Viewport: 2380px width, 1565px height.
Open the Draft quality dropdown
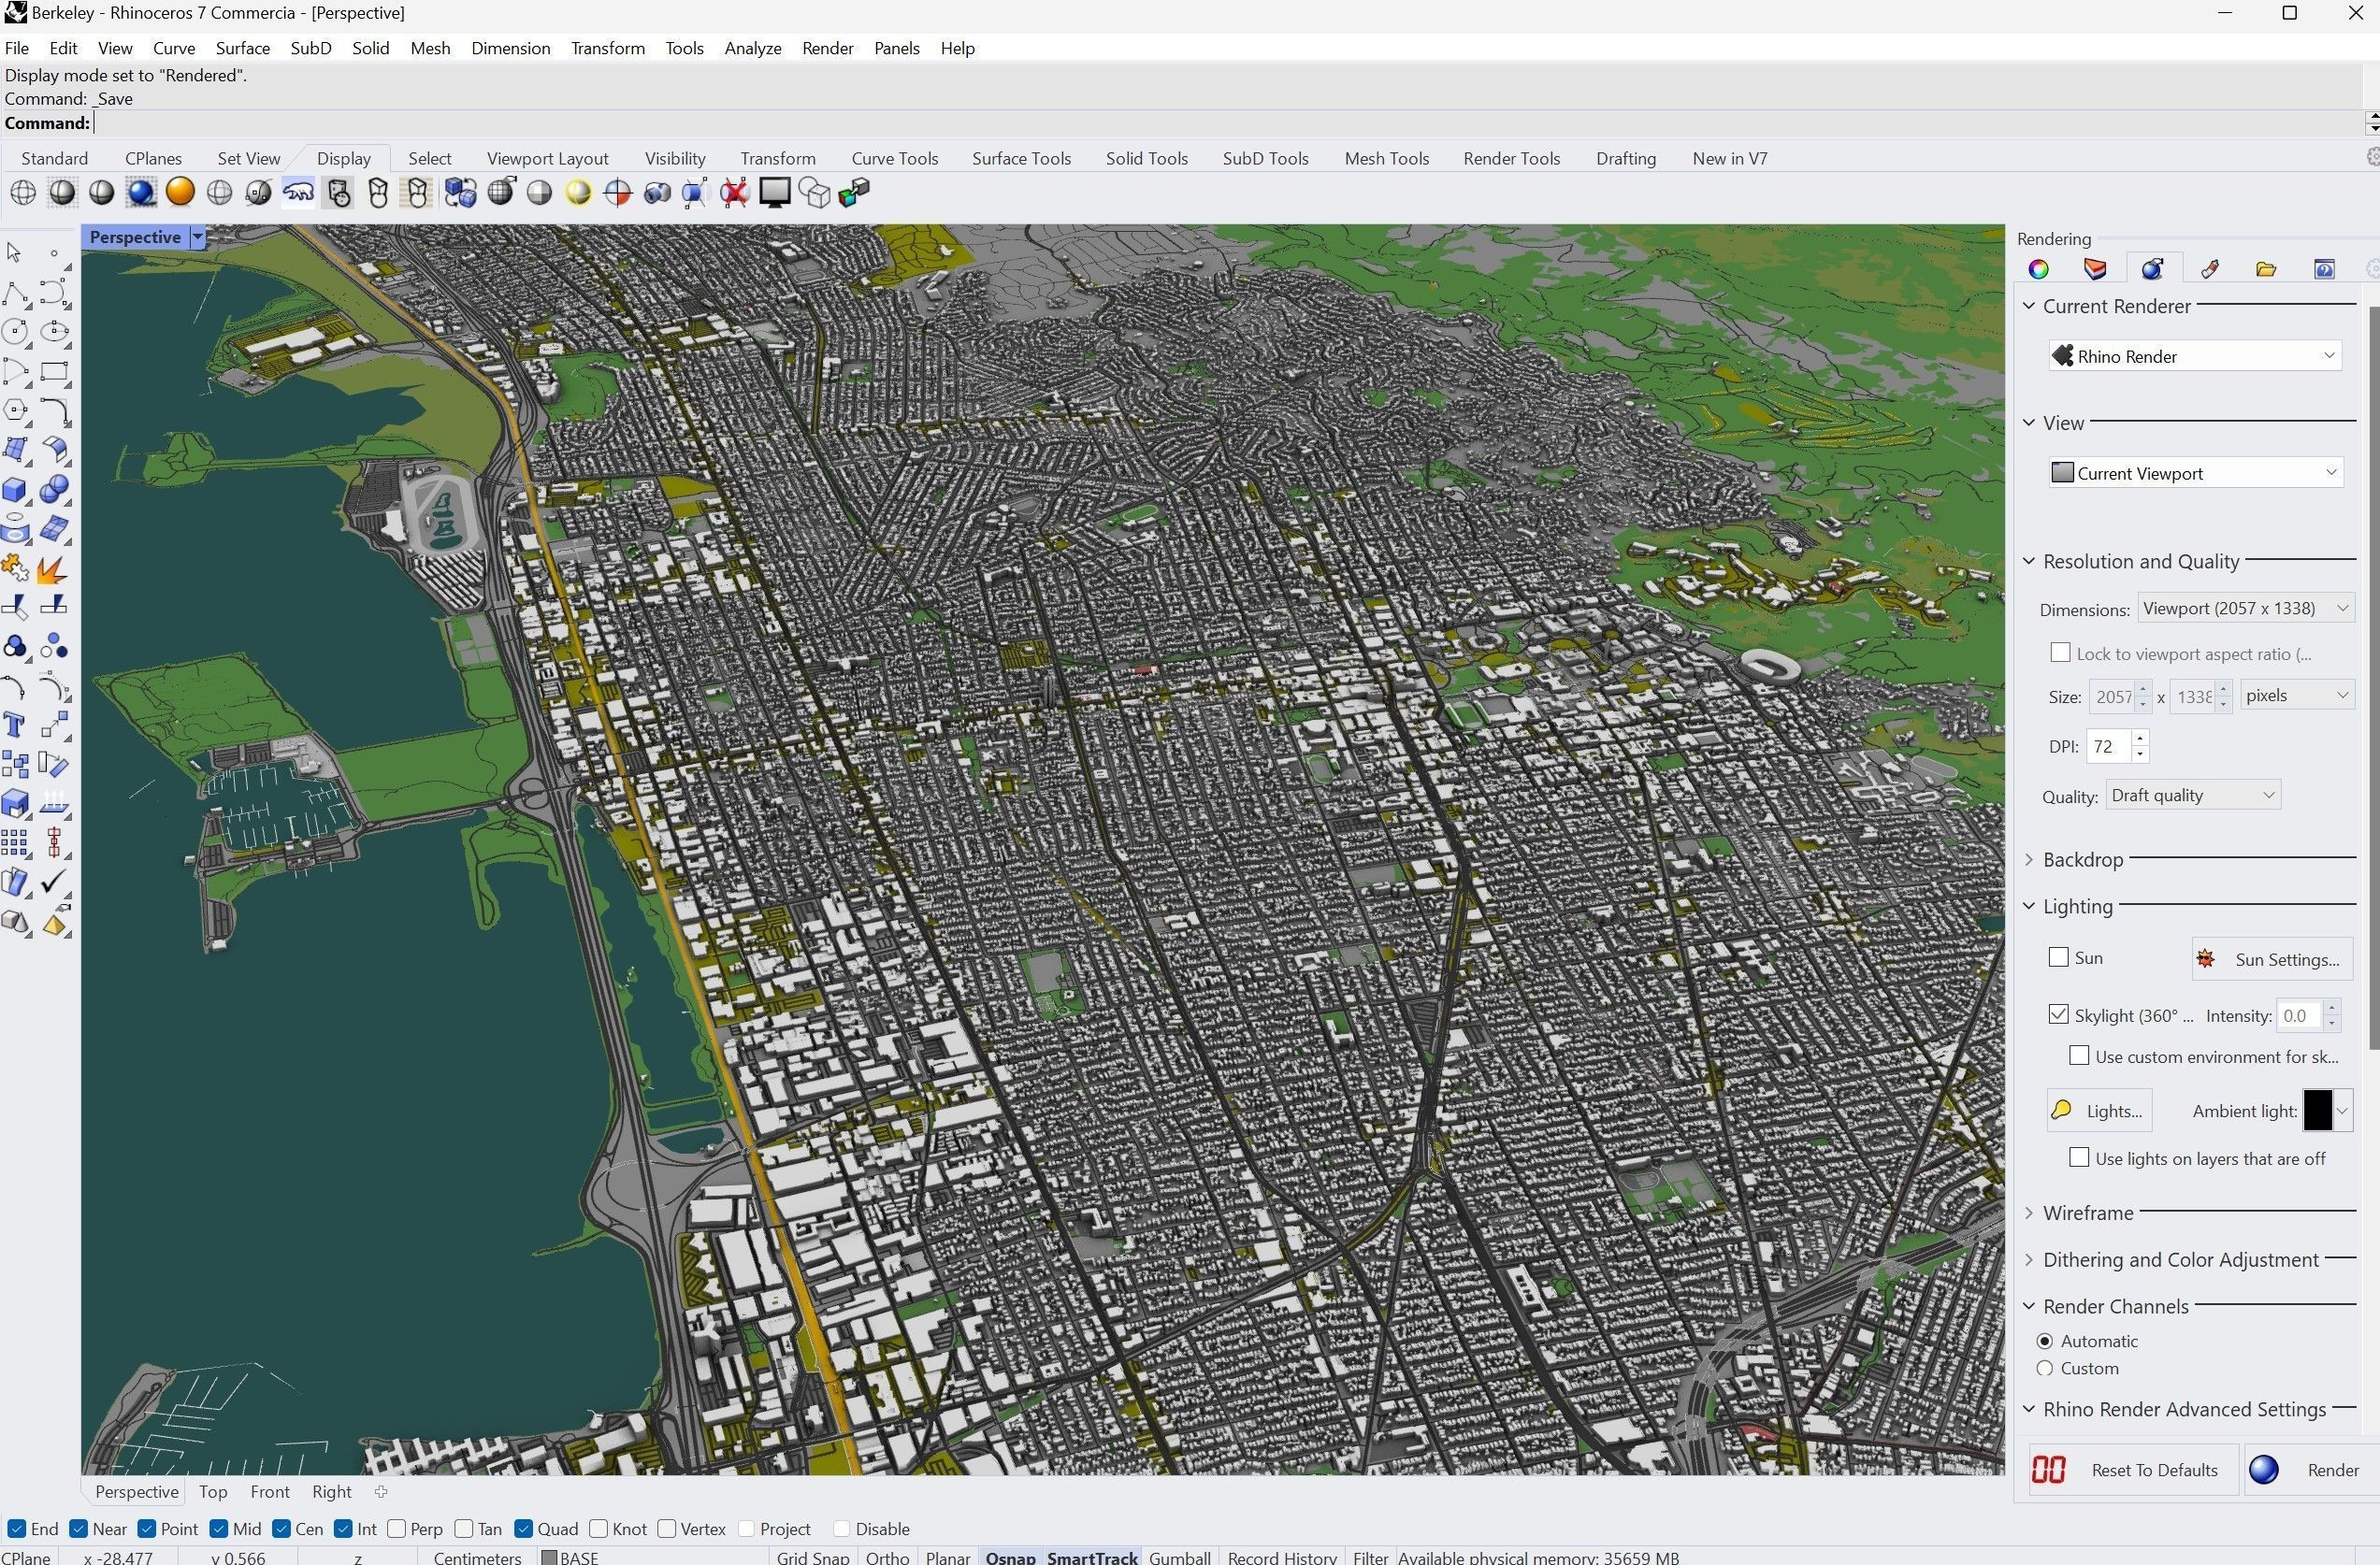pyautogui.click(x=2193, y=795)
